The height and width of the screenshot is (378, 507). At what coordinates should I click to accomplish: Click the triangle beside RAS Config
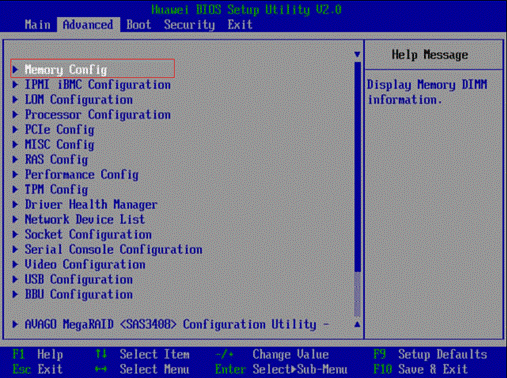coord(15,159)
